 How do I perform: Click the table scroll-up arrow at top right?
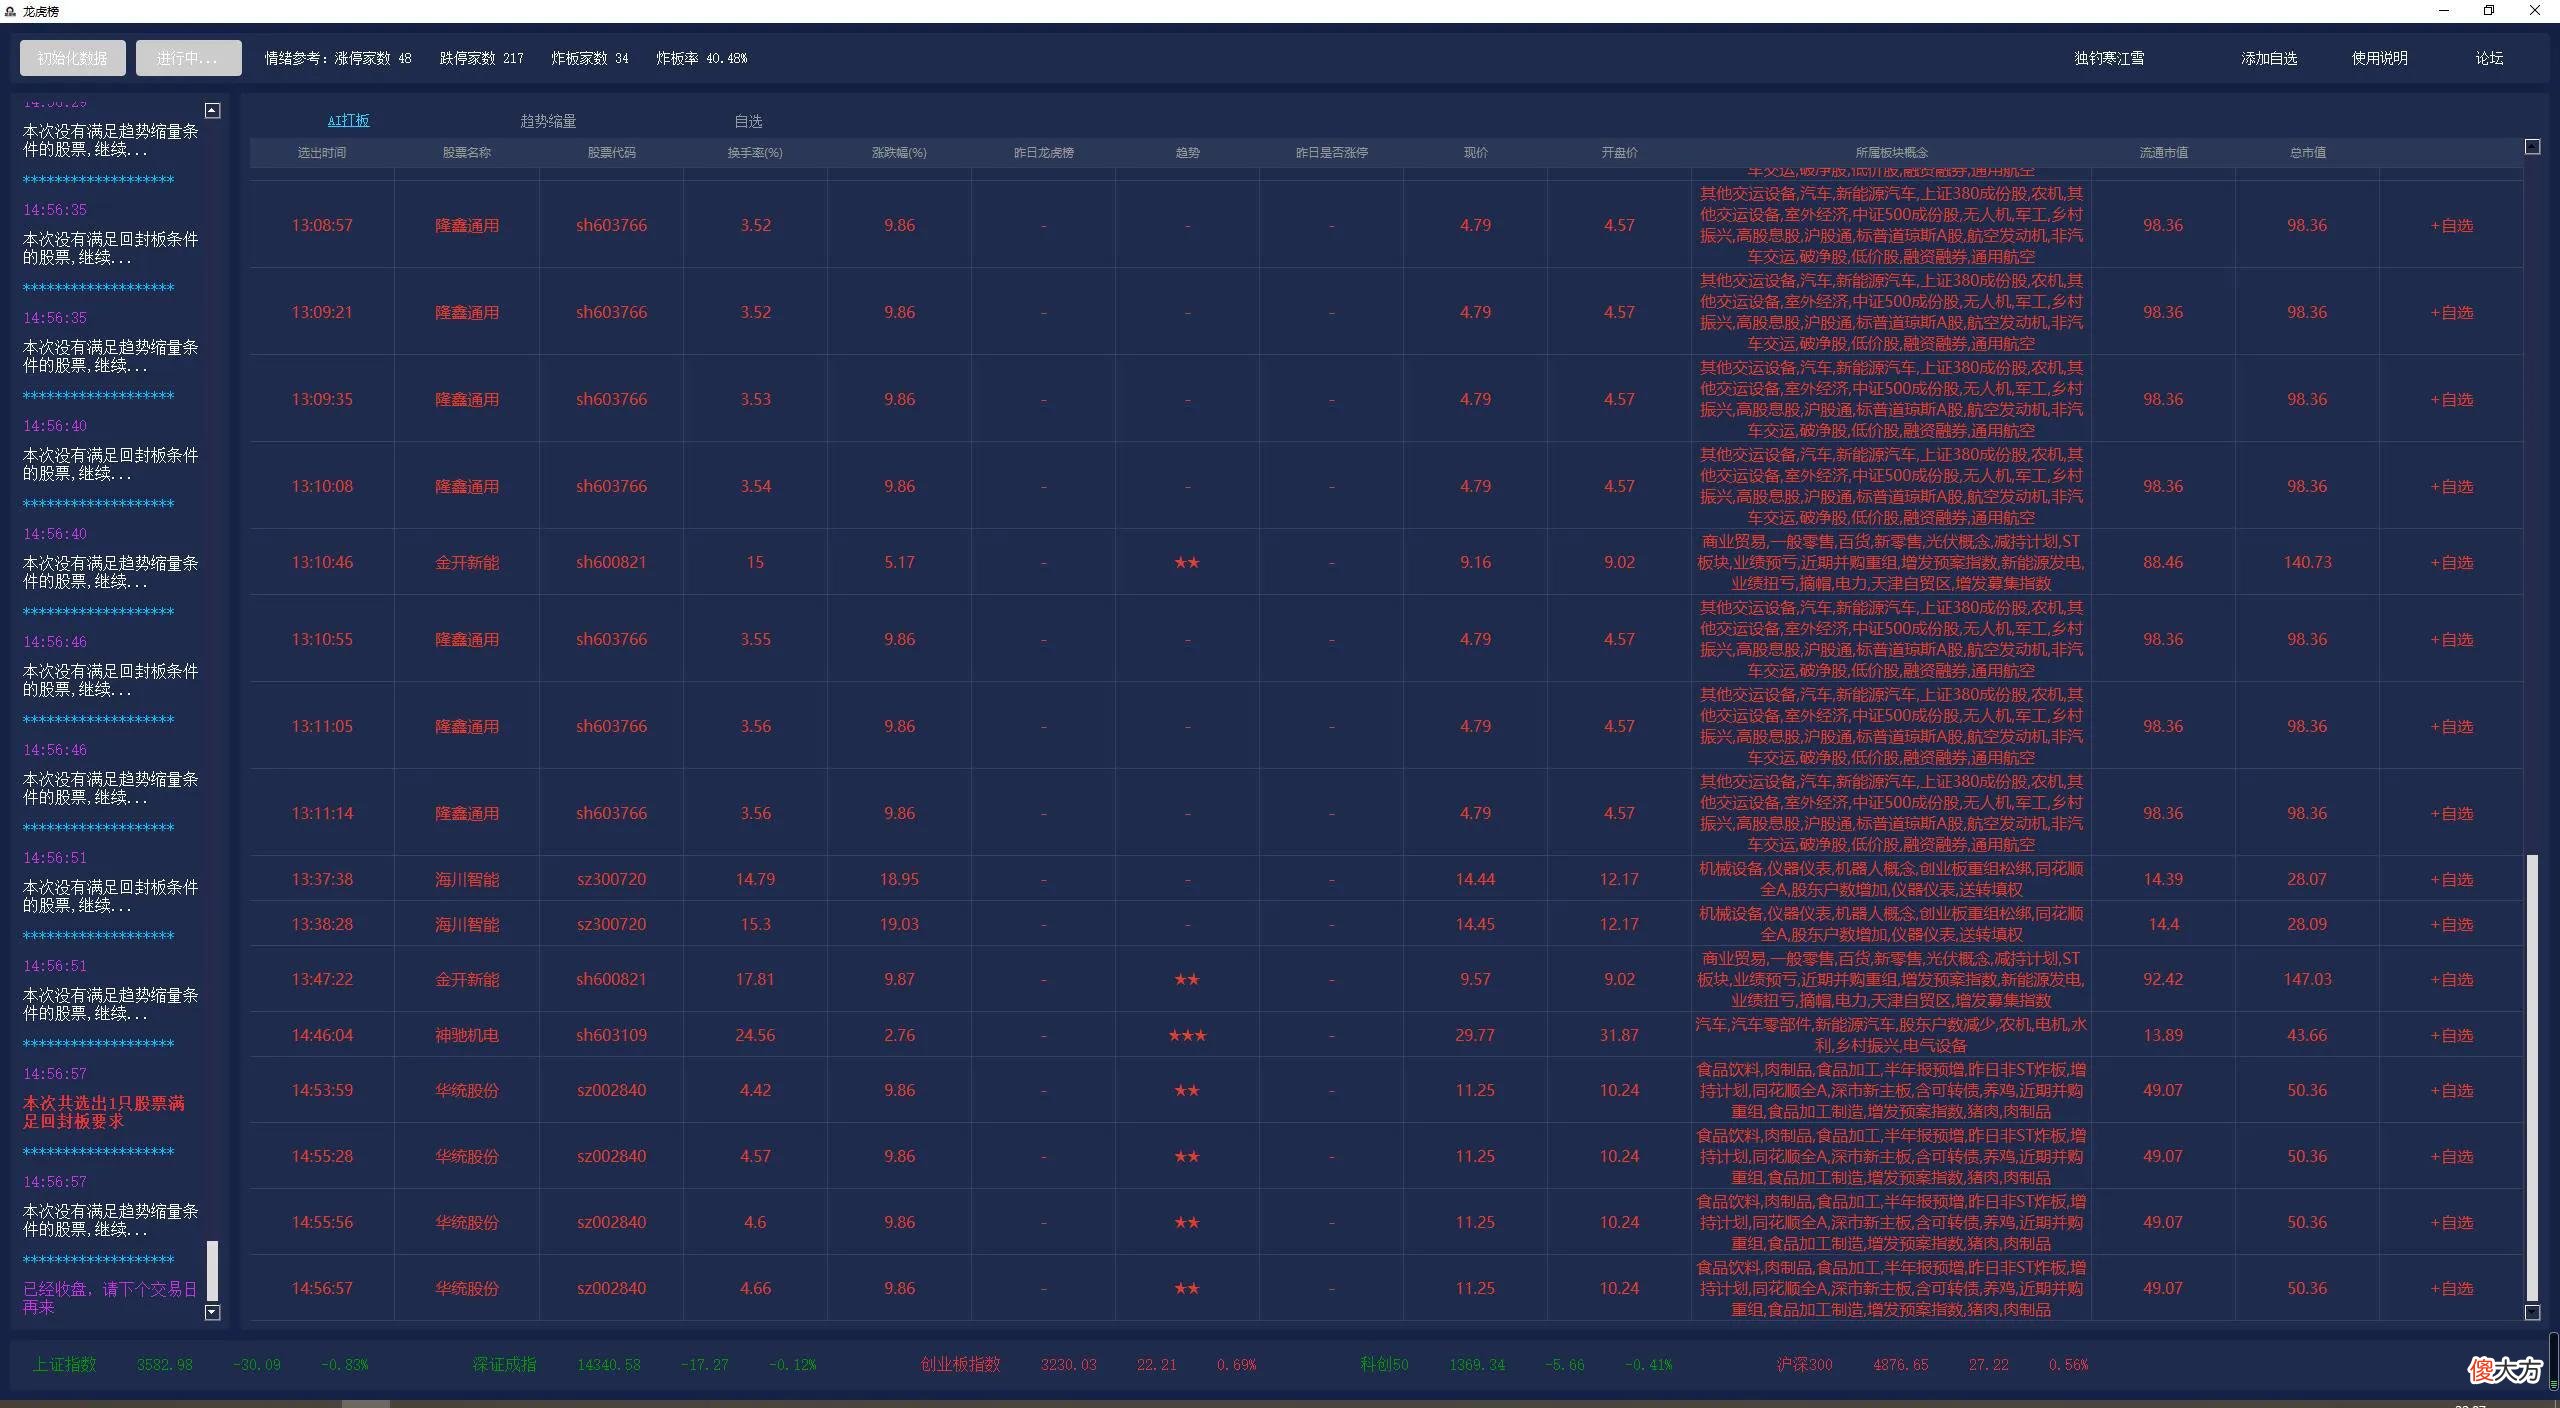click(2532, 147)
